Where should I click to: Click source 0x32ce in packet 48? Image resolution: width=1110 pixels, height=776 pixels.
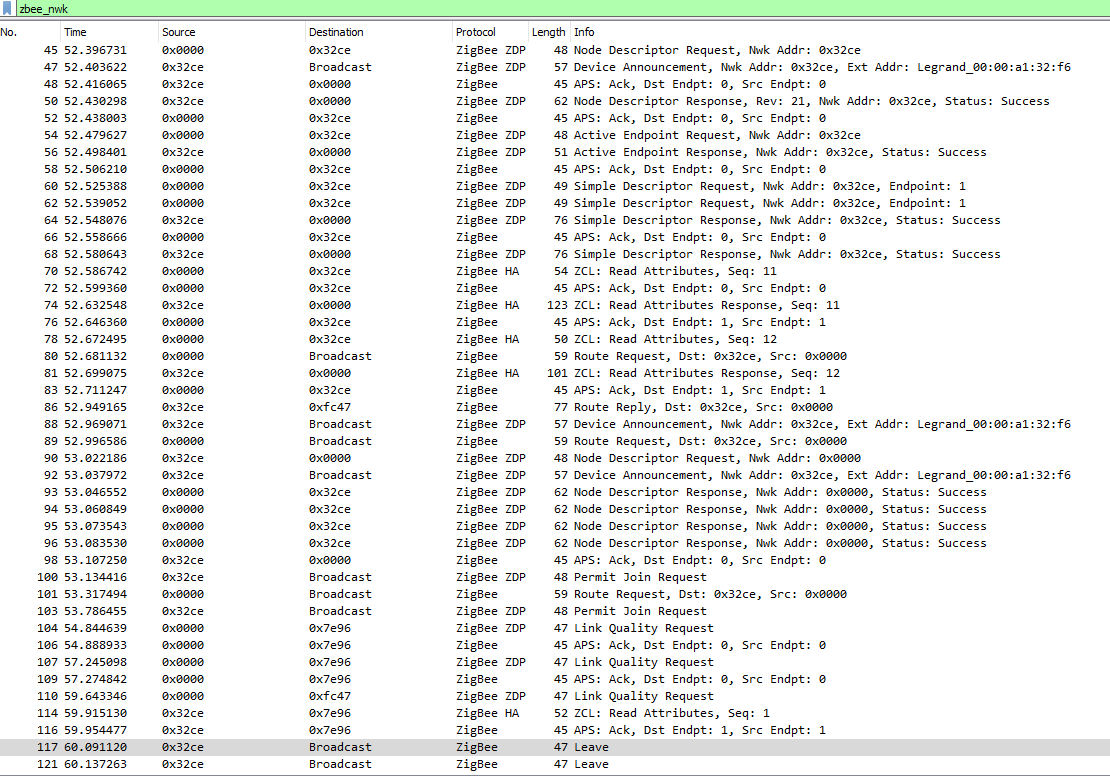coord(183,84)
